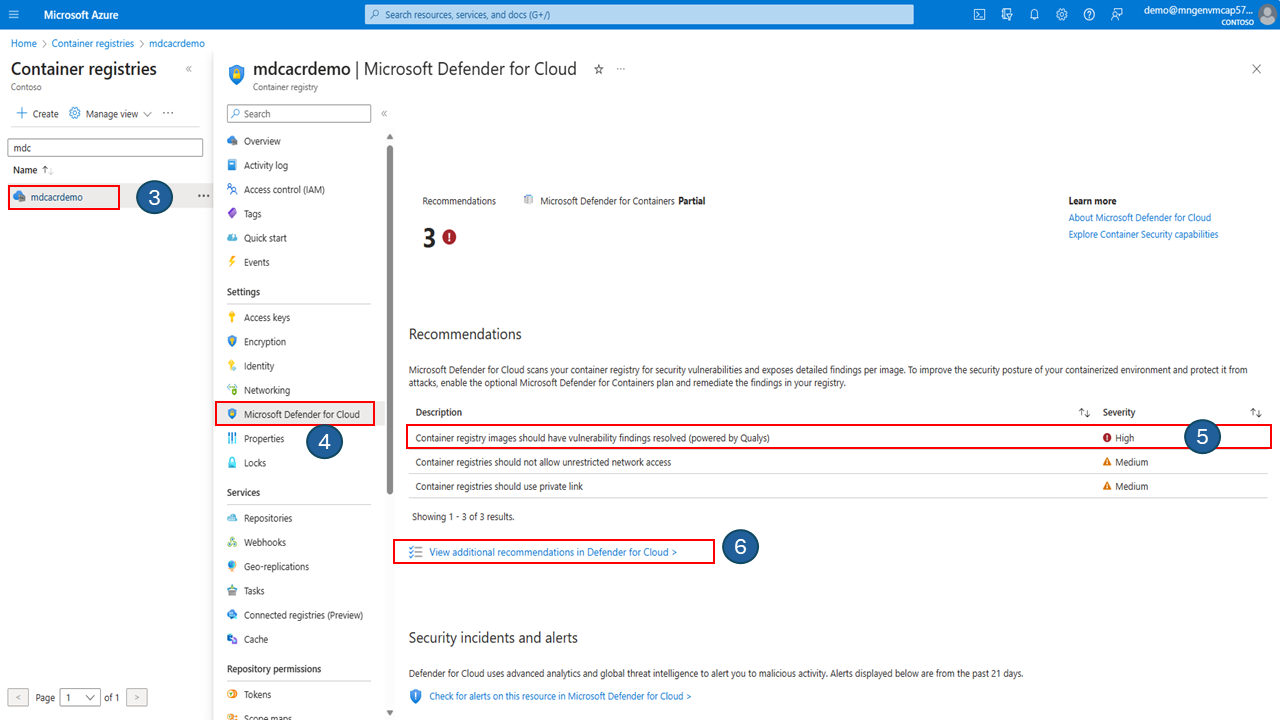Viewport: 1280px width, 720px height.
Task: Click View additional recommendations in Defender link
Action: click(553, 552)
